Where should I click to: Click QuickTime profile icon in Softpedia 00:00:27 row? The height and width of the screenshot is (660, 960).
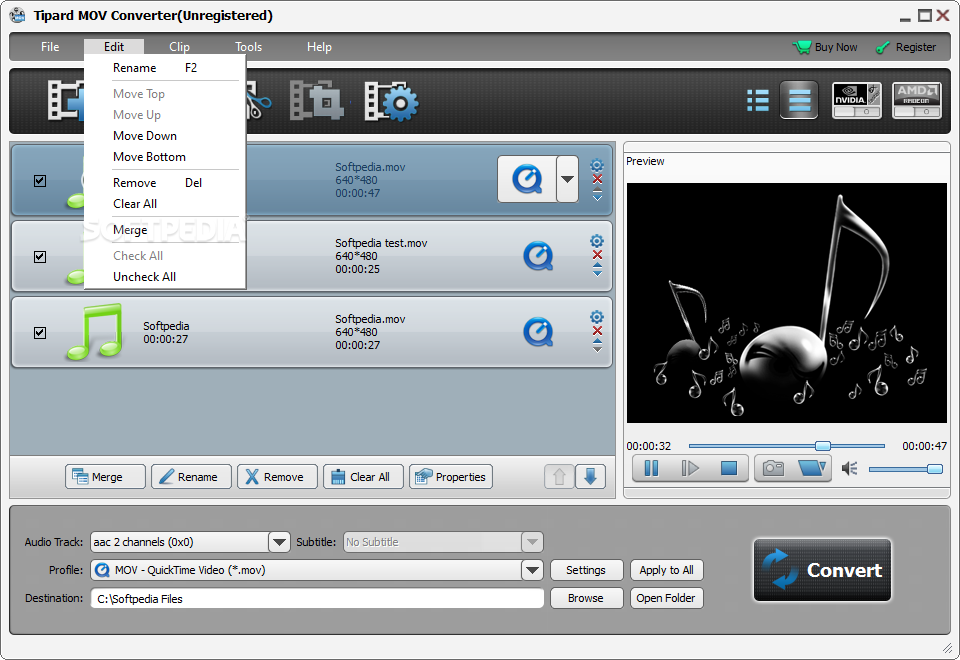pos(538,332)
